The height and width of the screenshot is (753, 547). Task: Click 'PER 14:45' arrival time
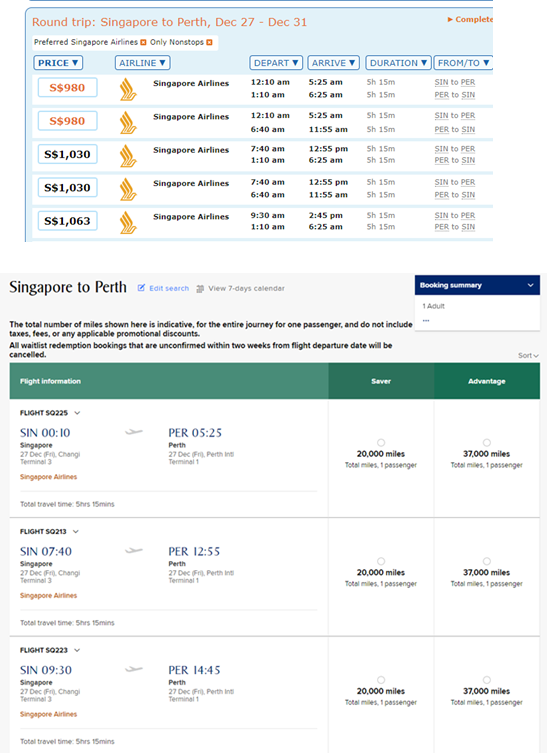[194, 670]
